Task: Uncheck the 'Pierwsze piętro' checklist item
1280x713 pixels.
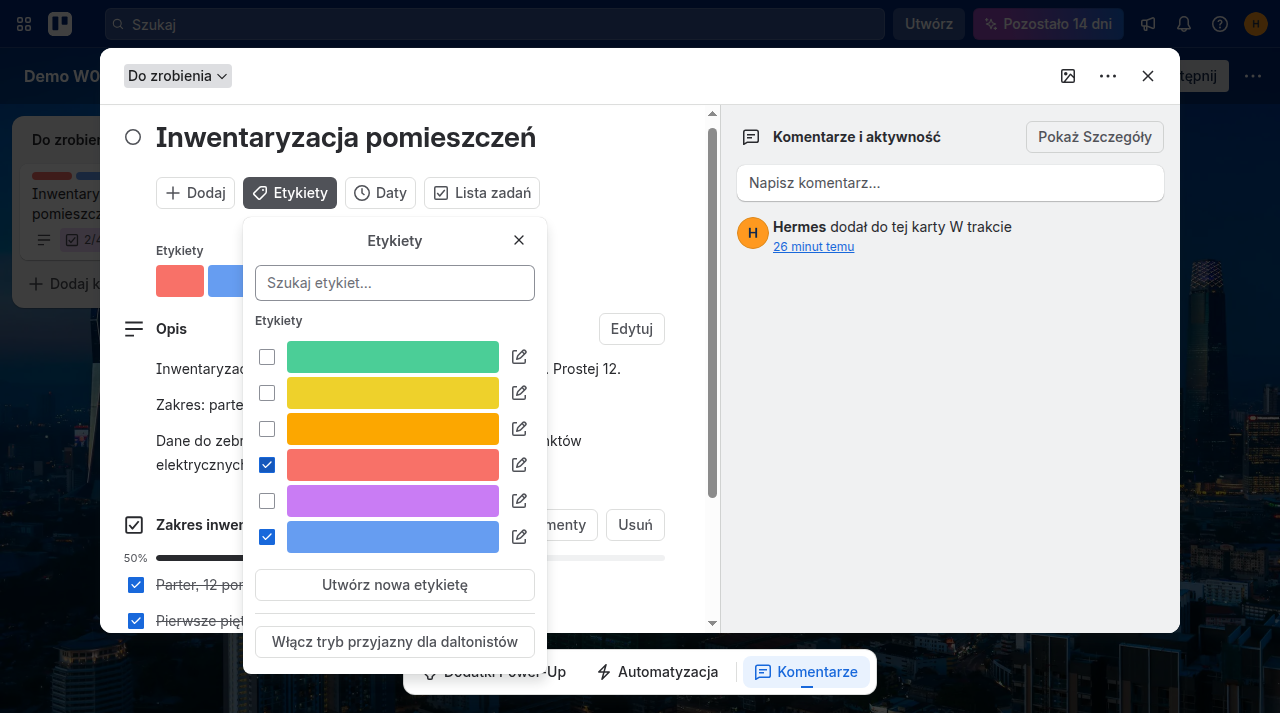Action: point(136,621)
